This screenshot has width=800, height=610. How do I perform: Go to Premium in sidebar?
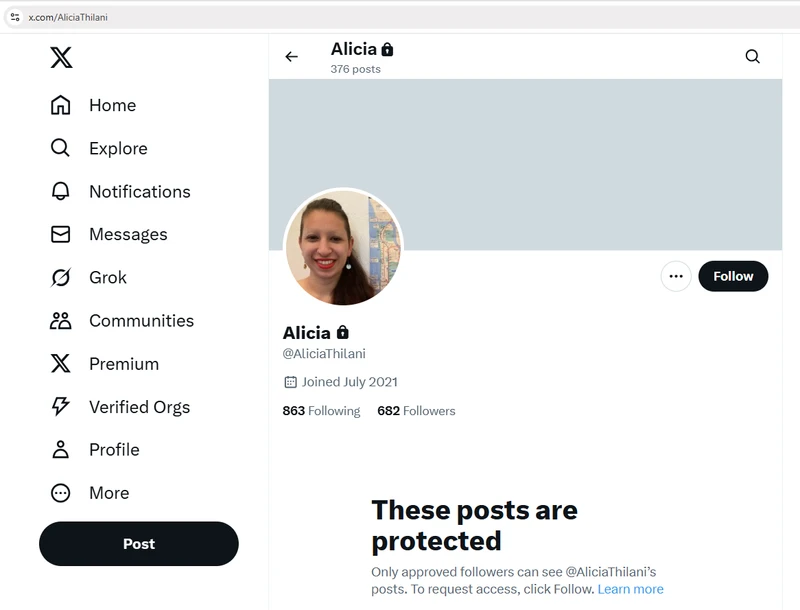(123, 364)
